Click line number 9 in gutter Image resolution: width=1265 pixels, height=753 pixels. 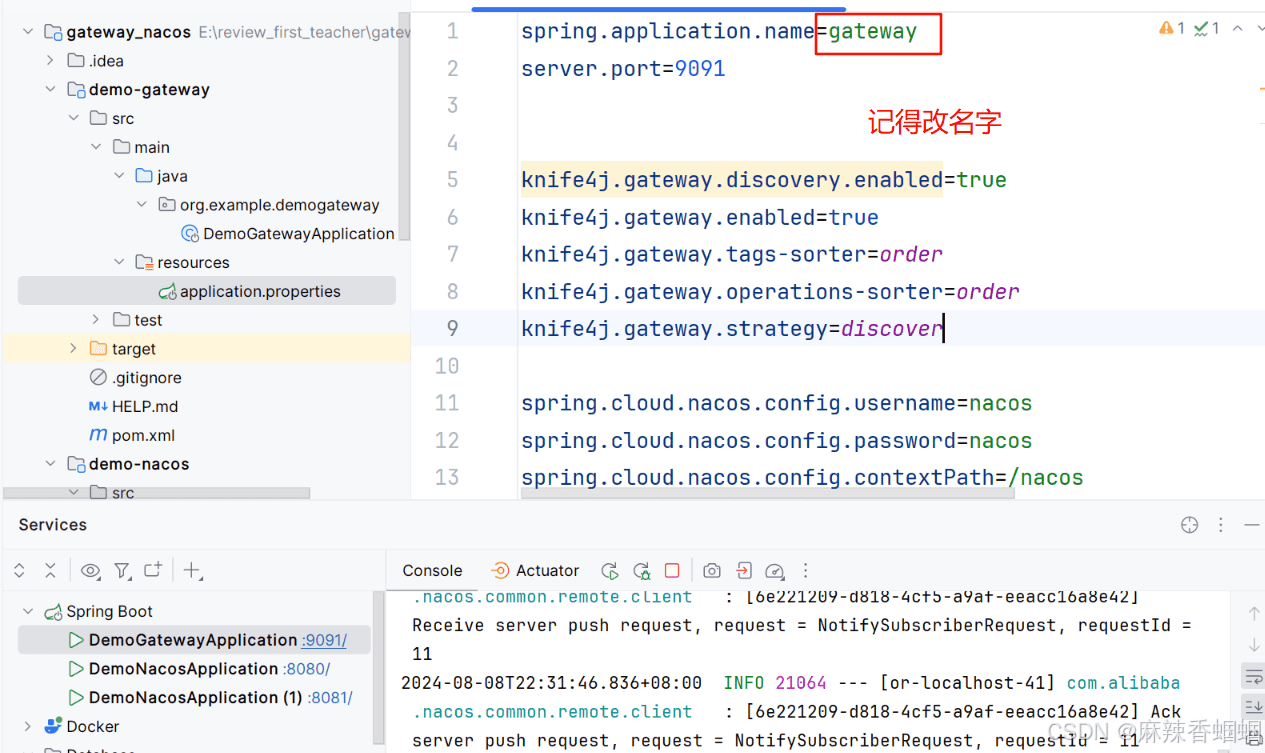pos(452,329)
